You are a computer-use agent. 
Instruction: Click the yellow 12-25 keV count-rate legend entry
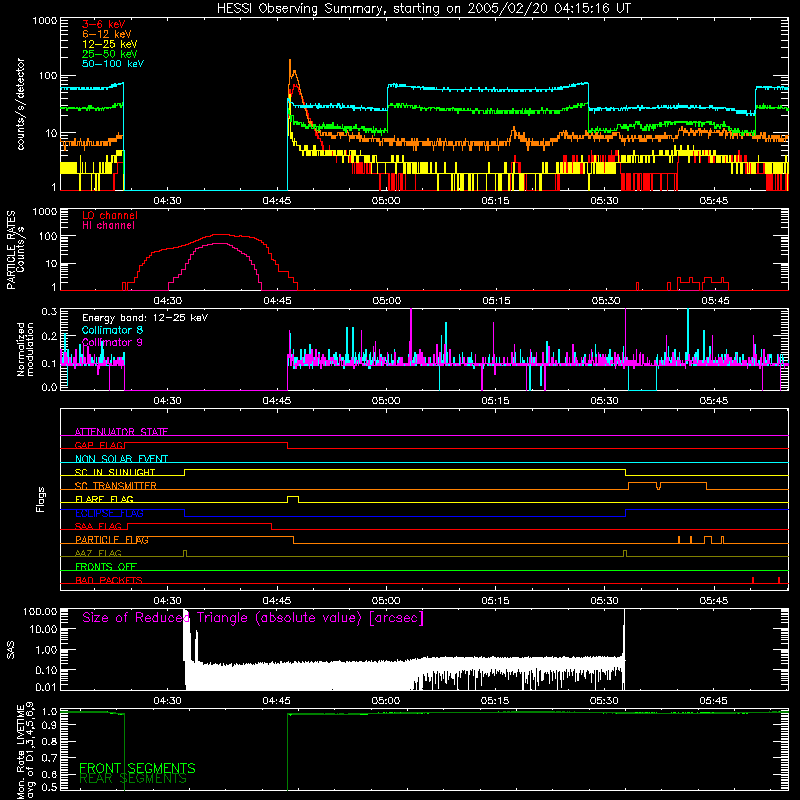[110, 44]
